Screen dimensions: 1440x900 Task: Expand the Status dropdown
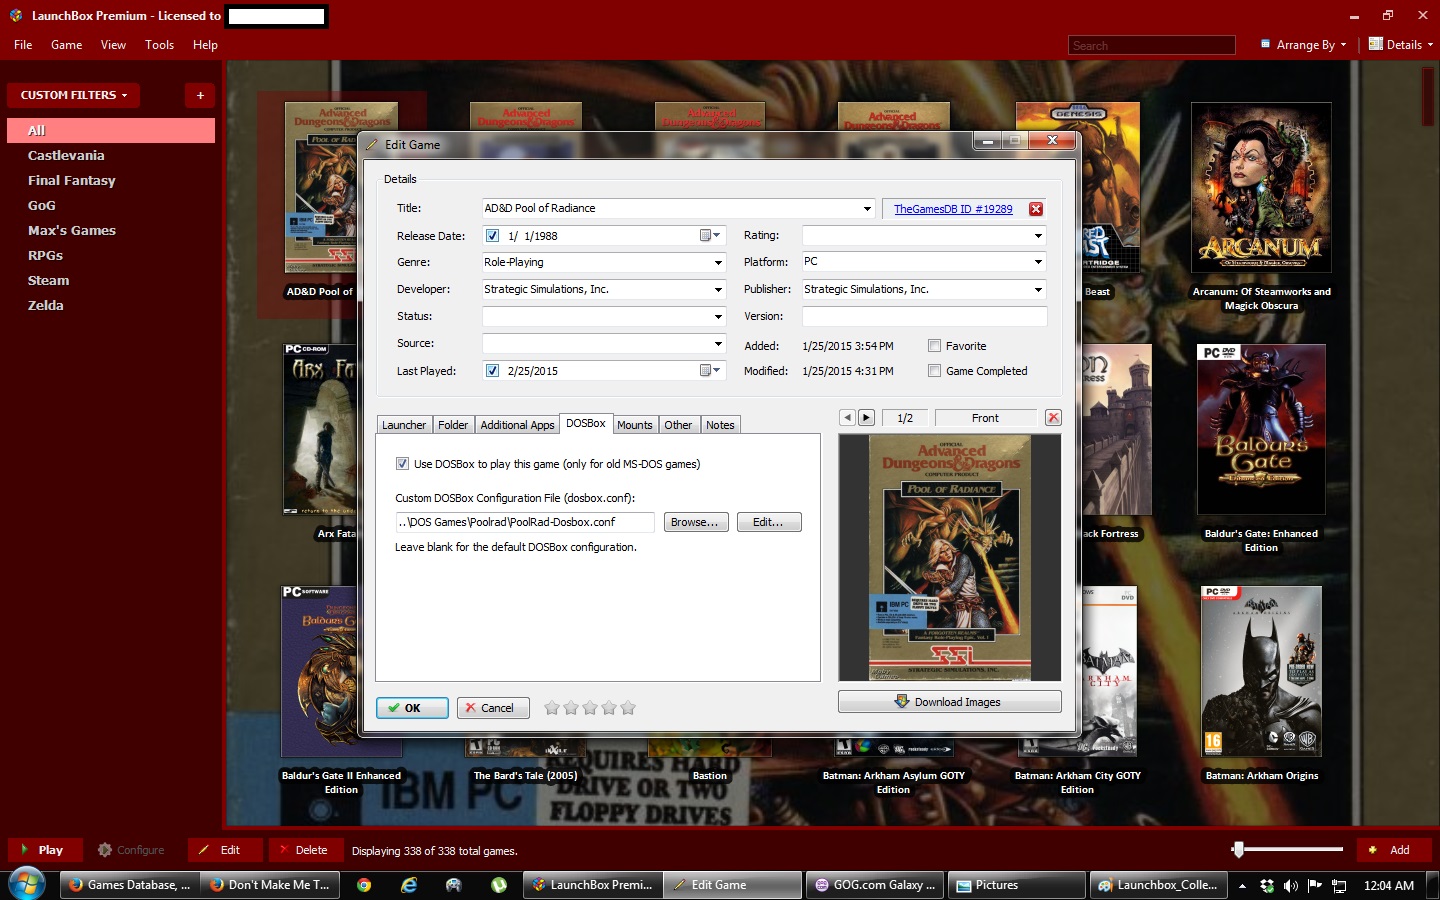pos(718,317)
